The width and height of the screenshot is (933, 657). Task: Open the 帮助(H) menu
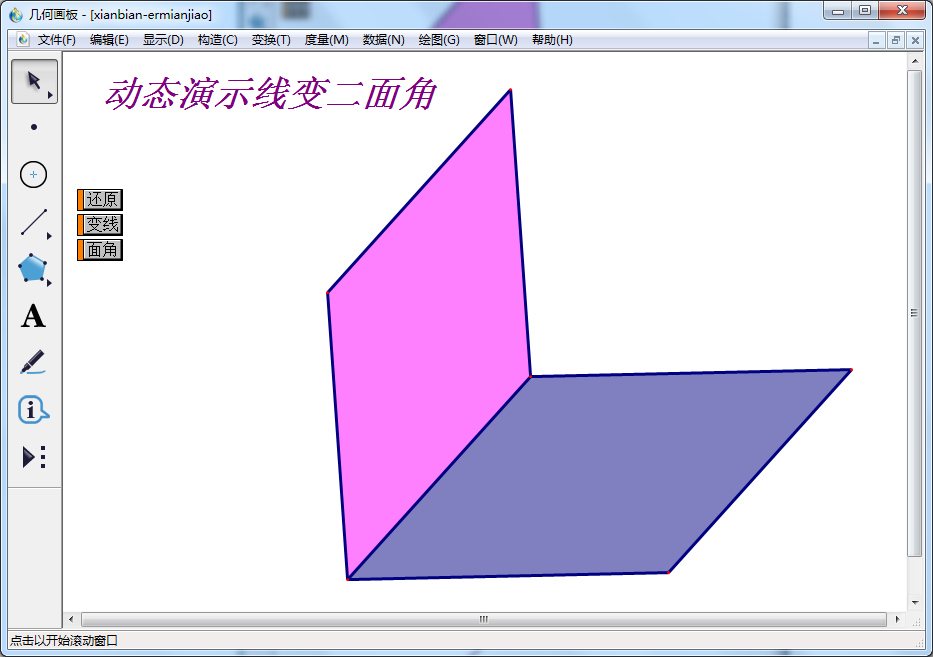(x=552, y=40)
